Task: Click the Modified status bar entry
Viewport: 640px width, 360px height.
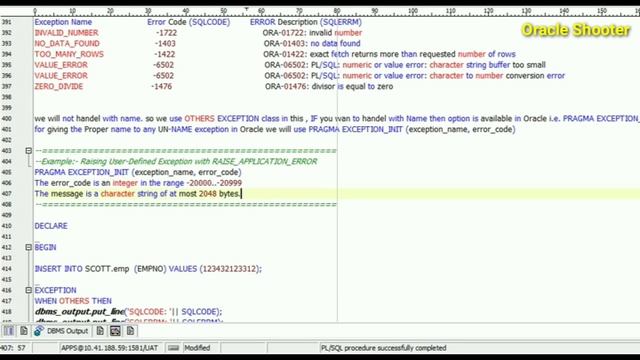Action: 197,348
